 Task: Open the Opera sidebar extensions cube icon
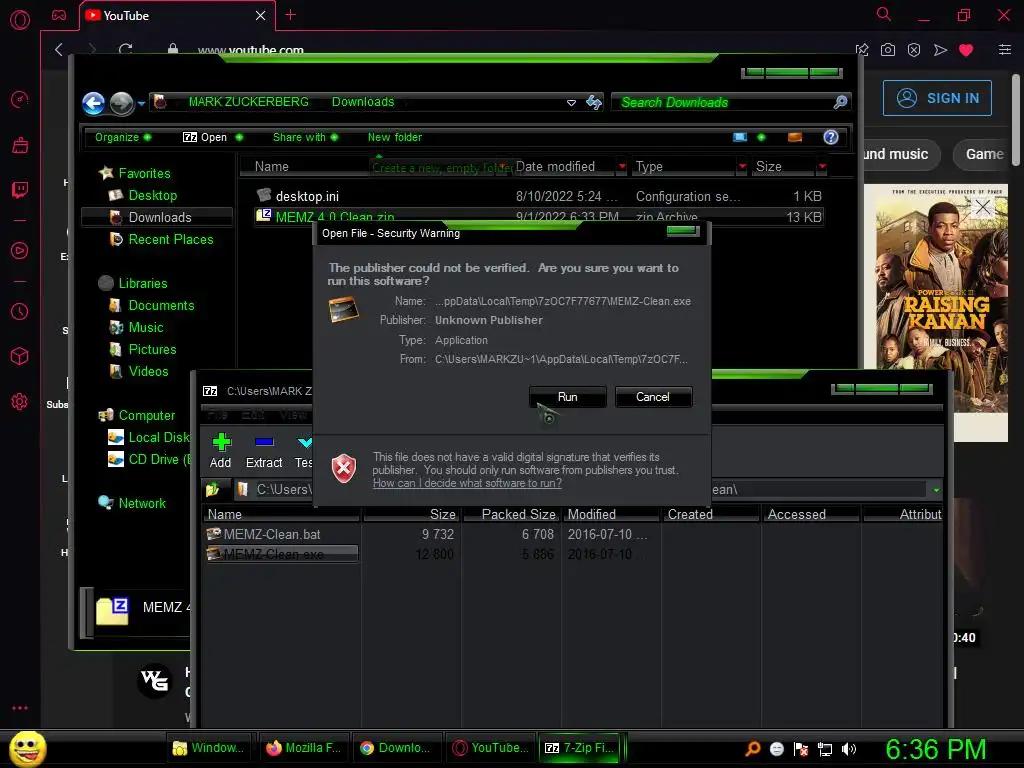point(20,357)
